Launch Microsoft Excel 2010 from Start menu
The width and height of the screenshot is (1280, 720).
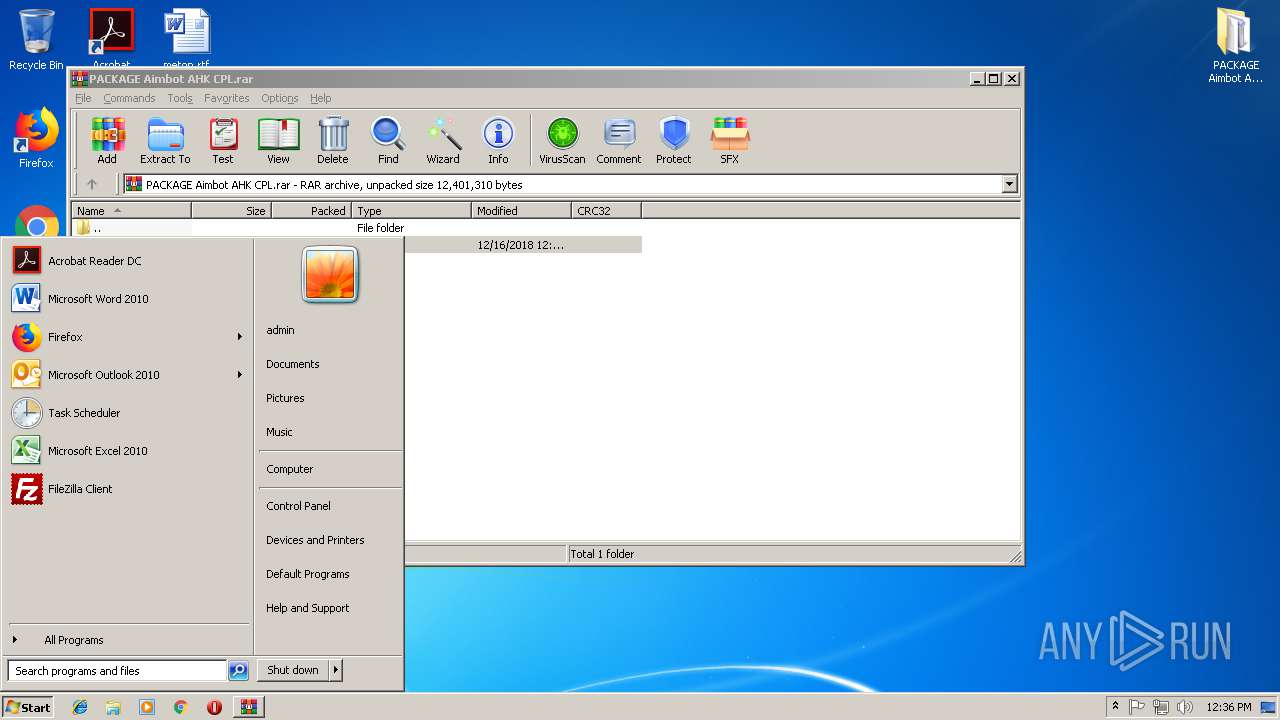pyautogui.click(x=127, y=451)
